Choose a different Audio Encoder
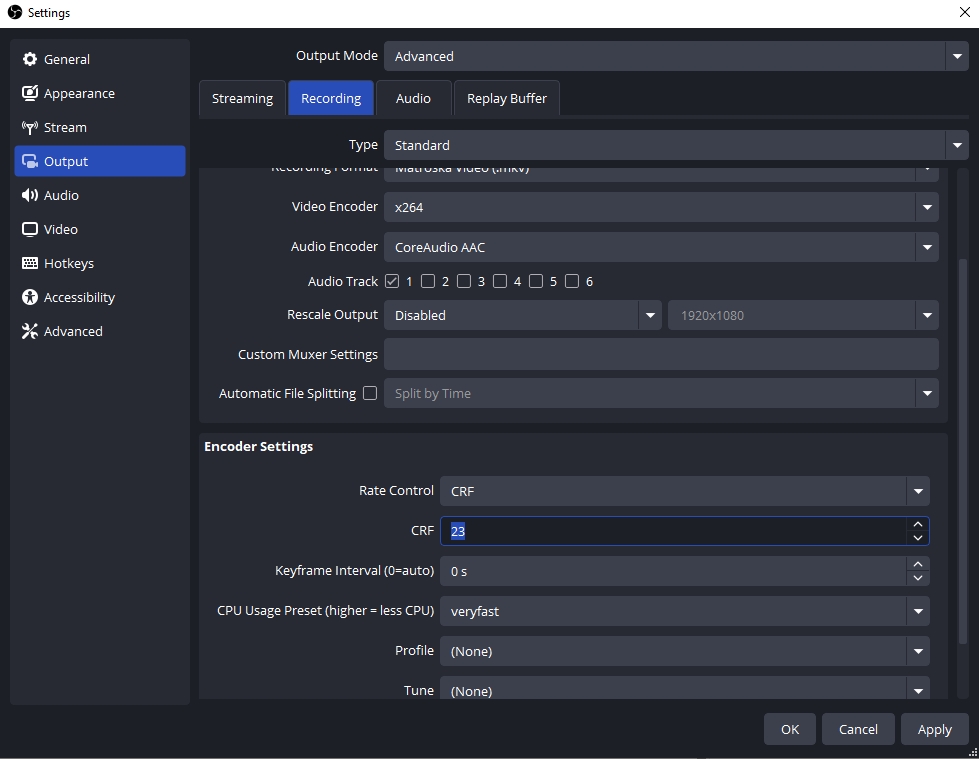Viewport: 979px width, 759px height. (x=661, y=247)
